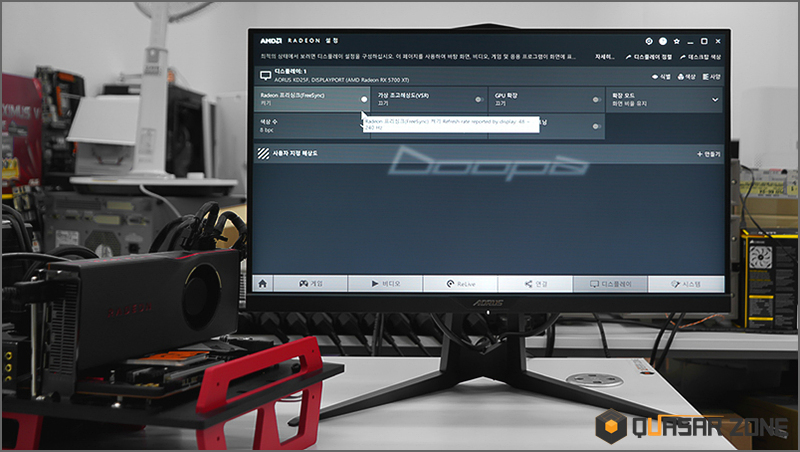Open the 사양 (Specs) display info
The height and width of the screenshot is (452, 800).
click(x=711, y=77)
